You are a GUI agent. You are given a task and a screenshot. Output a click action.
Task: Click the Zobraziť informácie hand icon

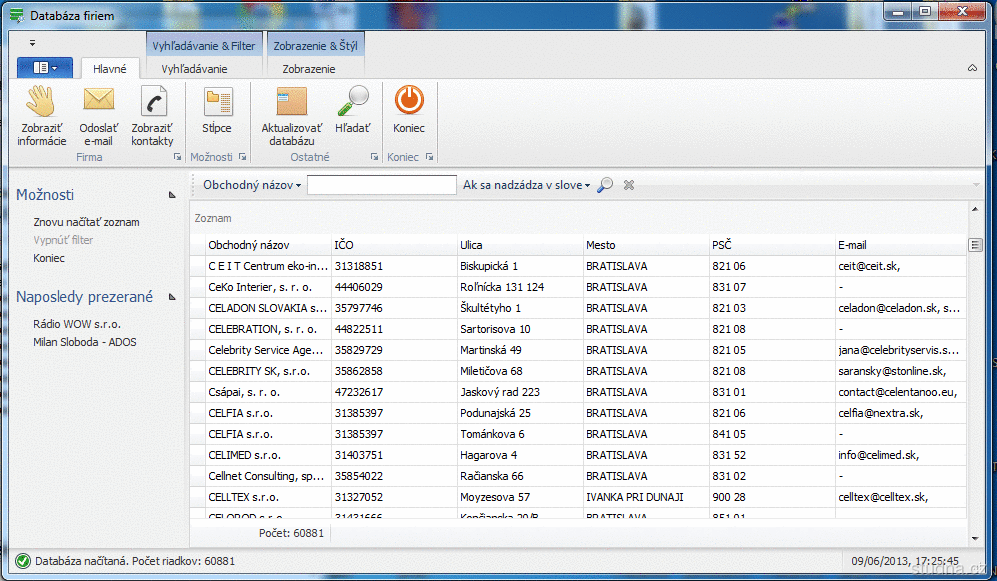click(41, 101)
